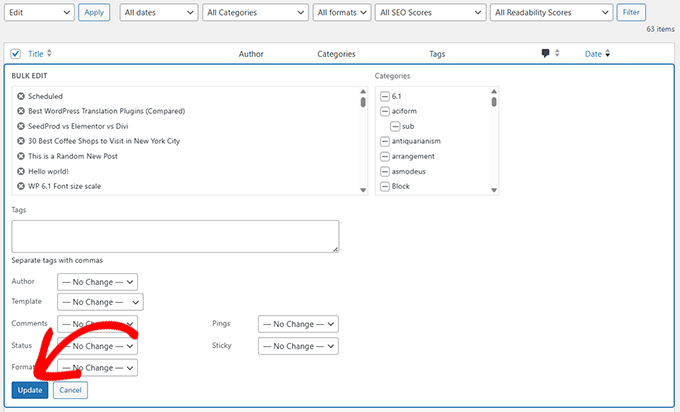Click the comments bubble column icon

coord(545,53)
